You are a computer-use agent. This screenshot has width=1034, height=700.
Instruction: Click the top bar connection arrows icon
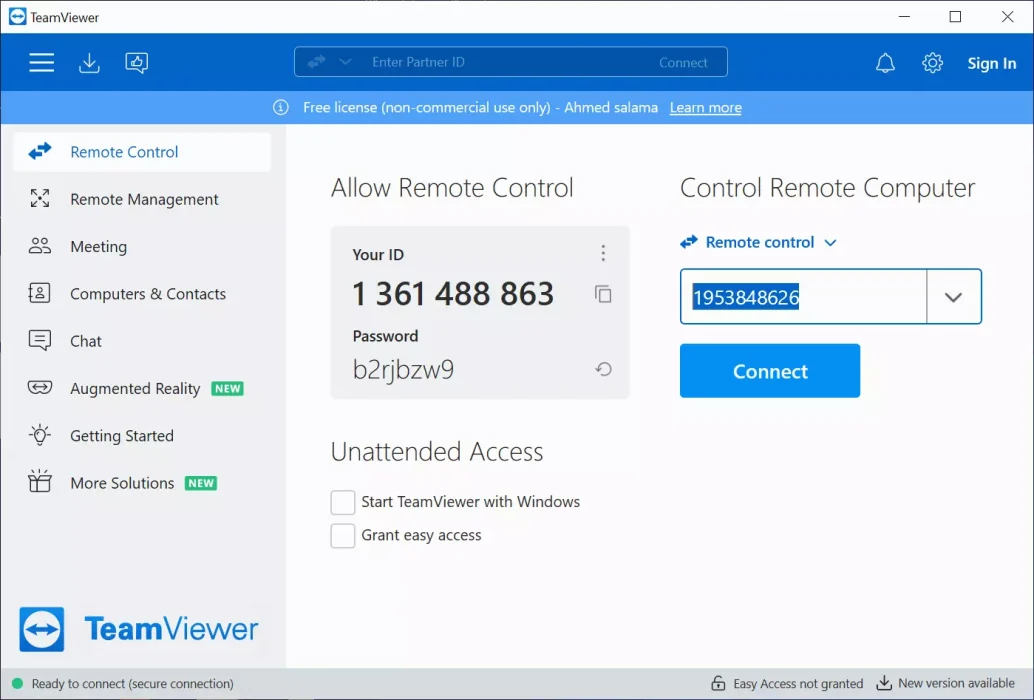pyautogui.click(x=317, y=62)
